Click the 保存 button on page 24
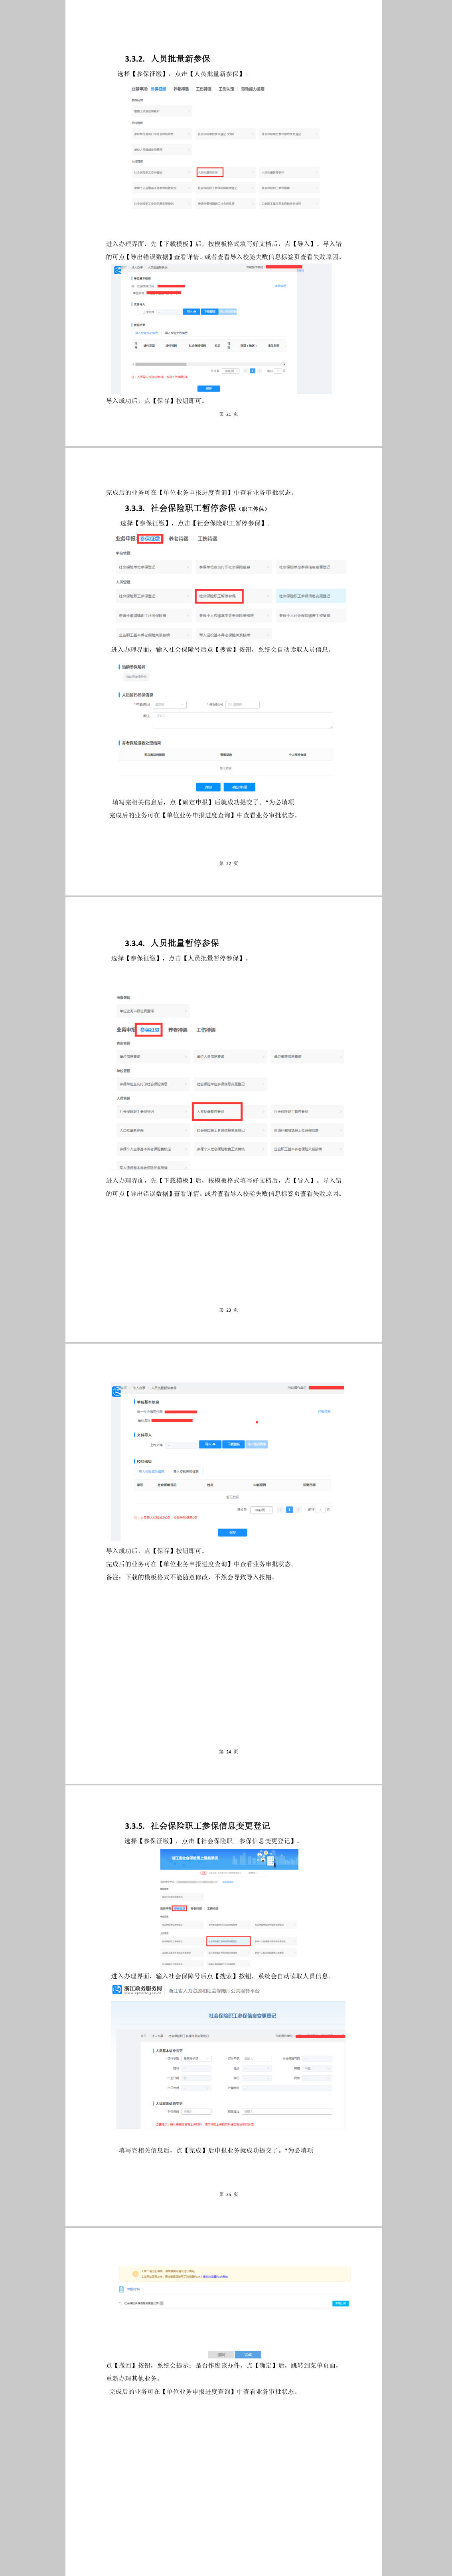 coord(232,1532)
